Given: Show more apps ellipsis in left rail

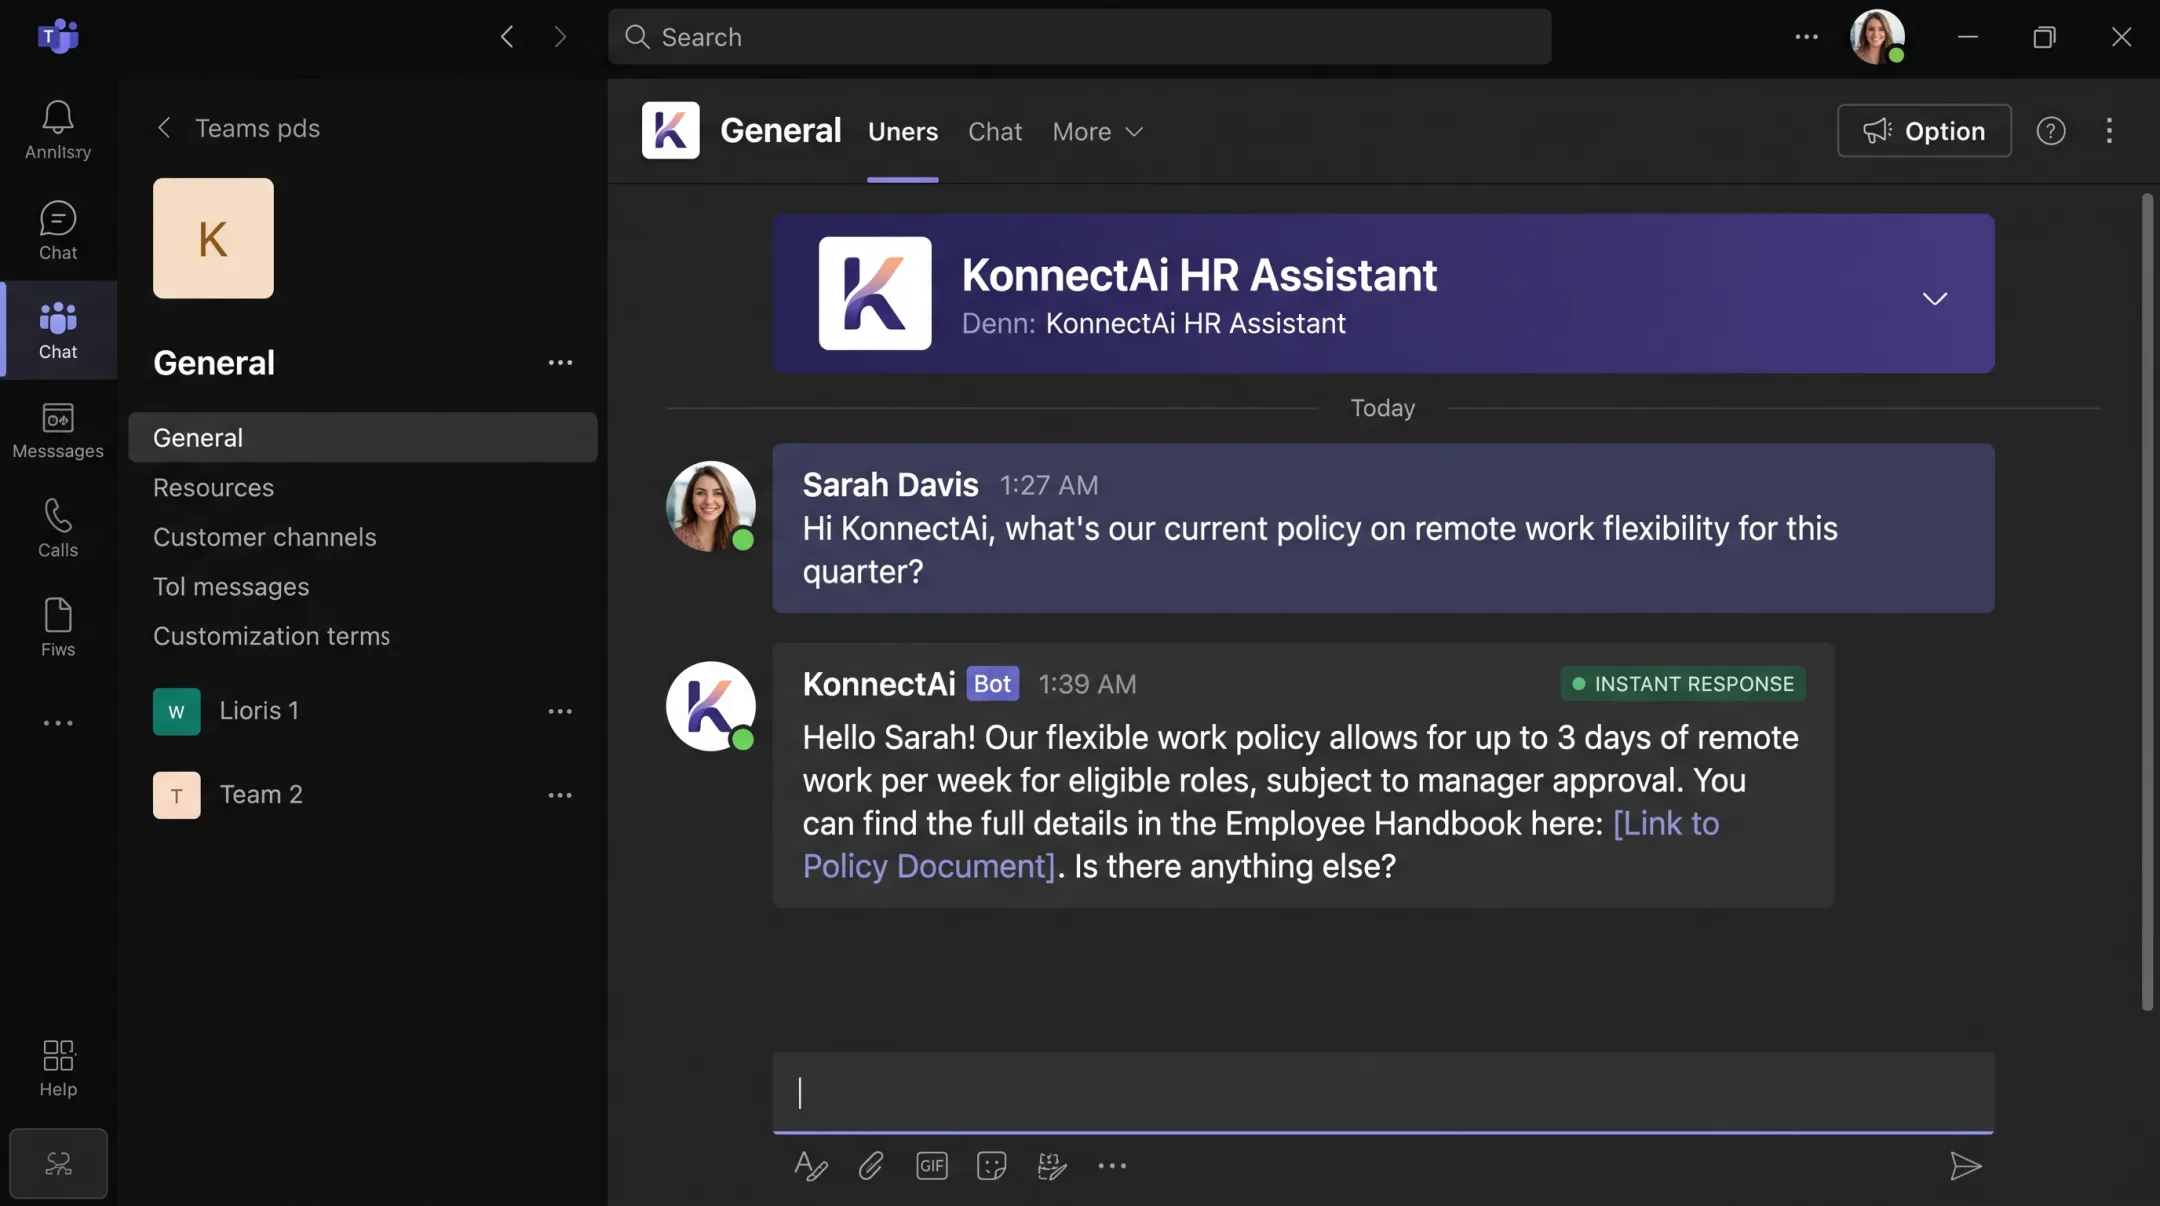Looking at the screenshot, I should click(58, 723).
